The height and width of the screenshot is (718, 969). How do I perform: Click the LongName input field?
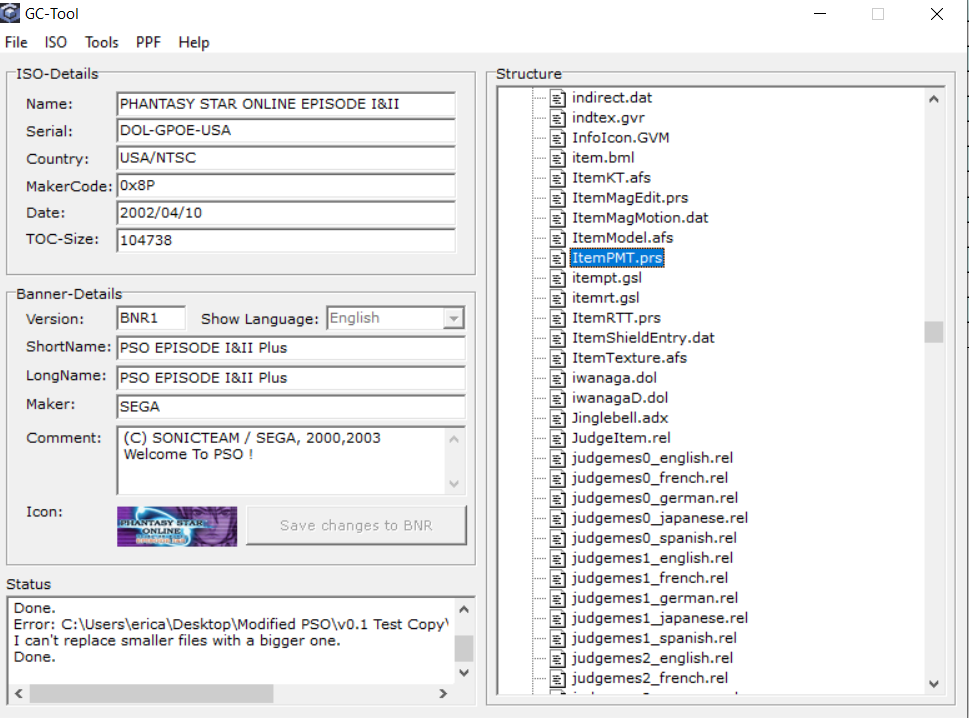pyautogui.click(x=290, y=378)
